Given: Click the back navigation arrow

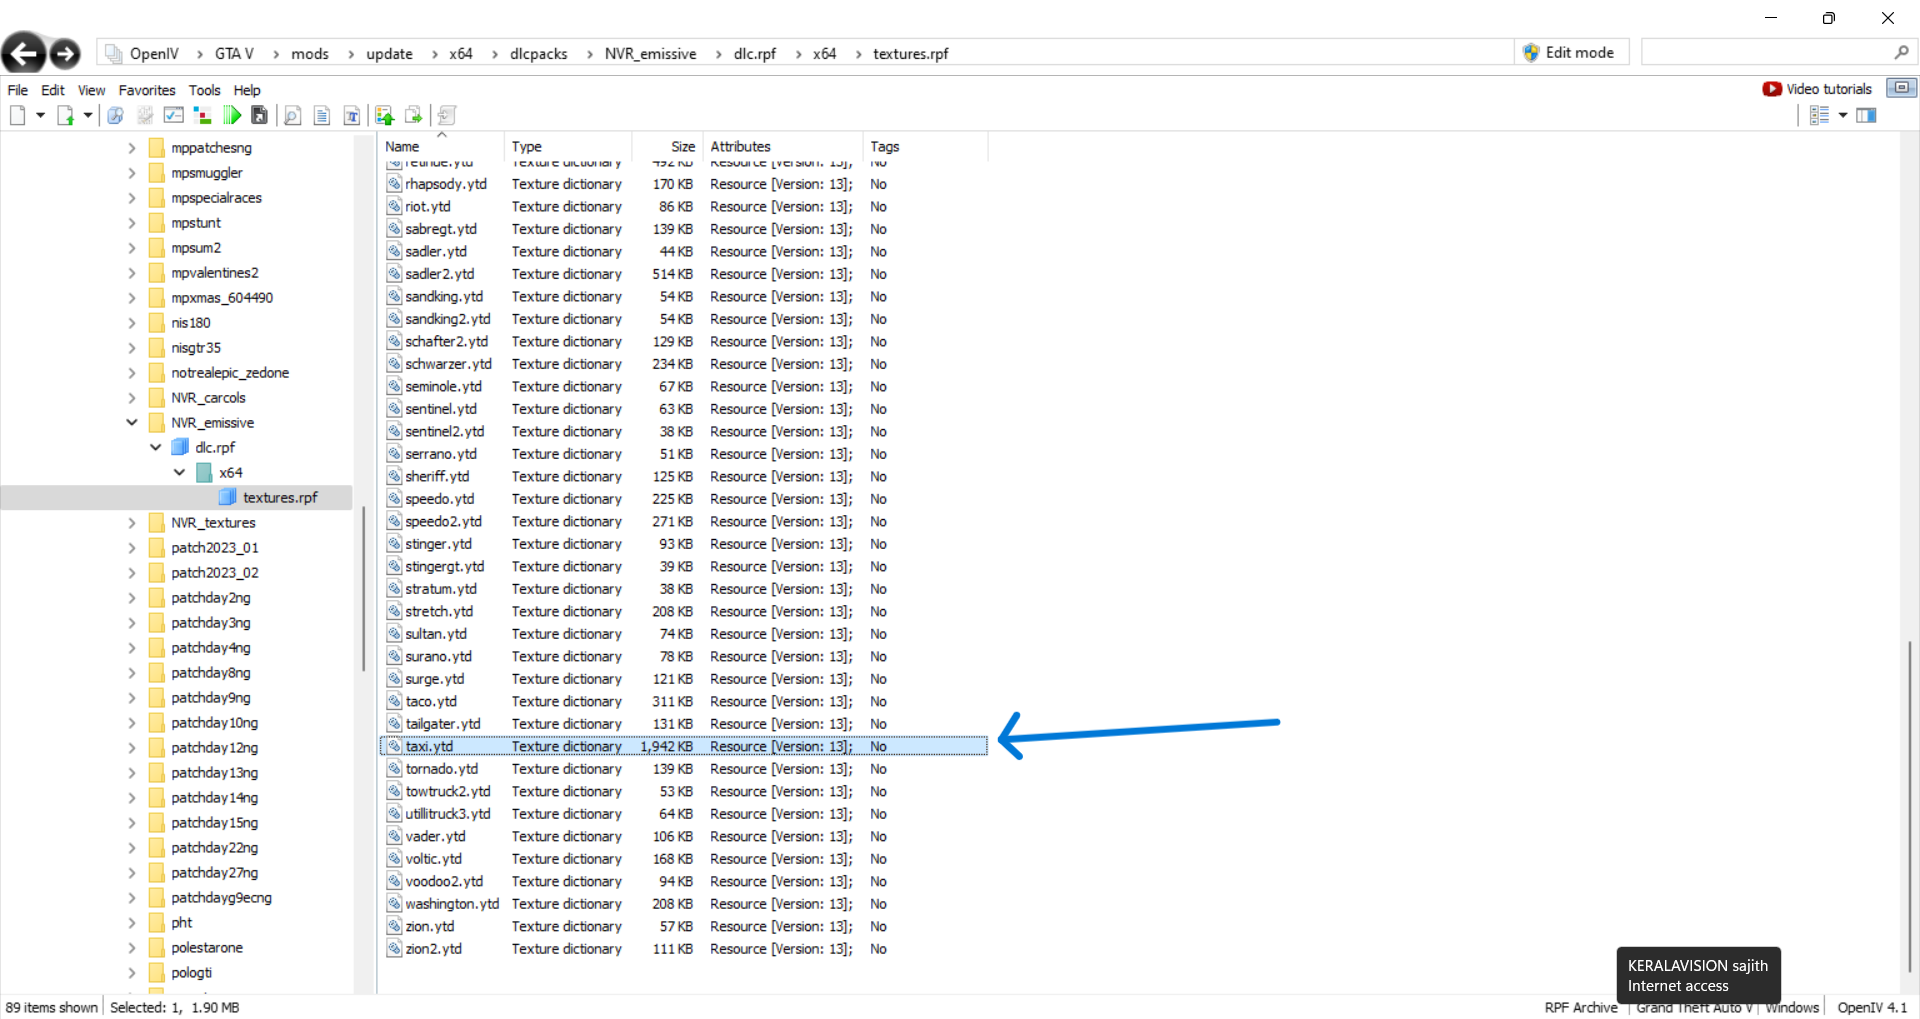Looking at the screenshot, I should click(x=24, y=53).
